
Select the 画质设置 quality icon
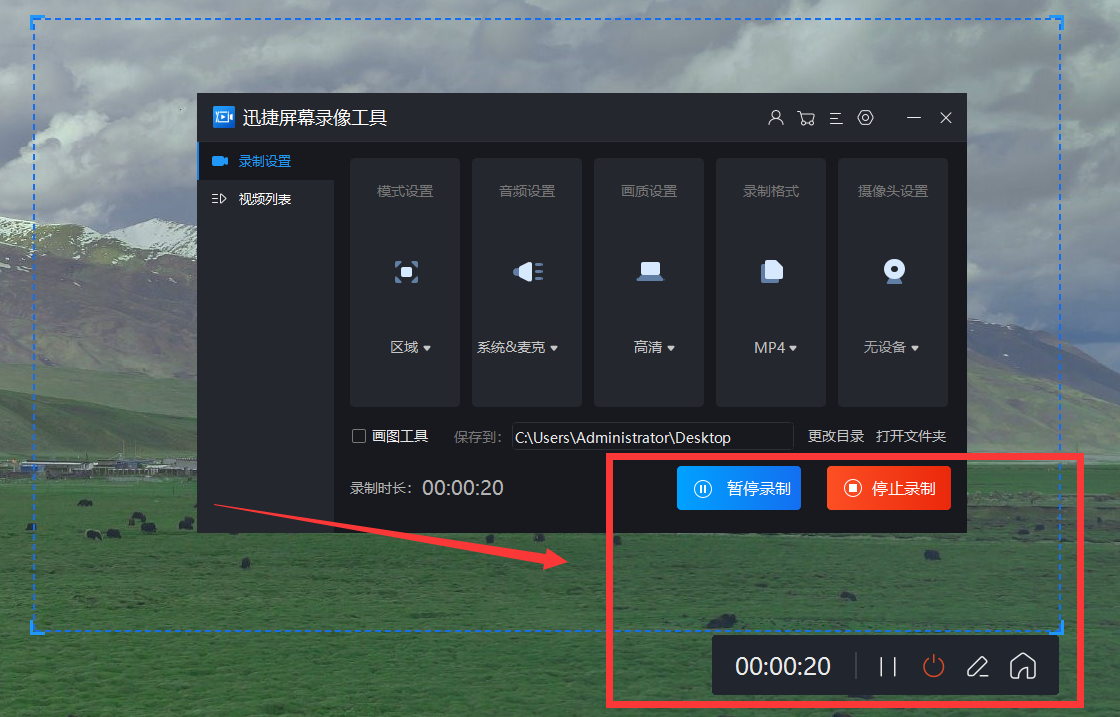tap(648, 271)
